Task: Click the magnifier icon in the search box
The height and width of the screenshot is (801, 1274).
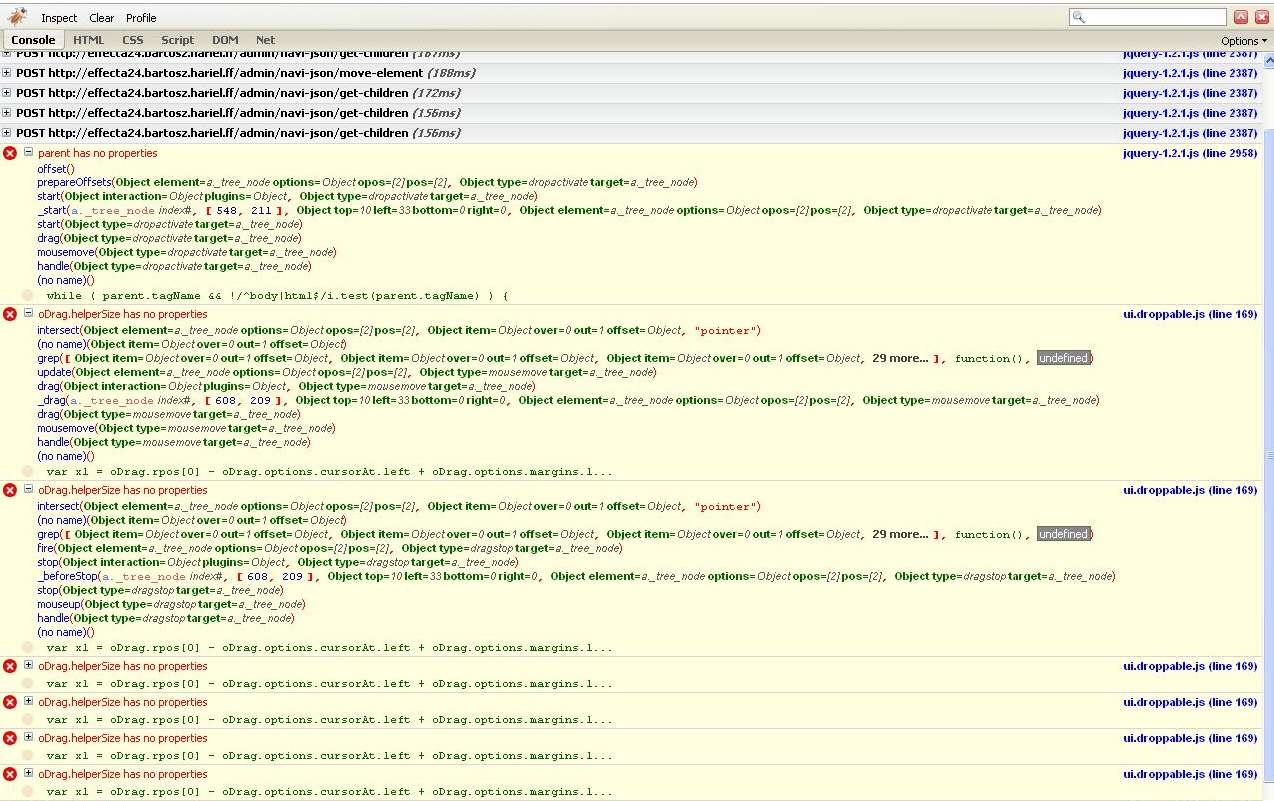Action: (x=1079, y=17)
